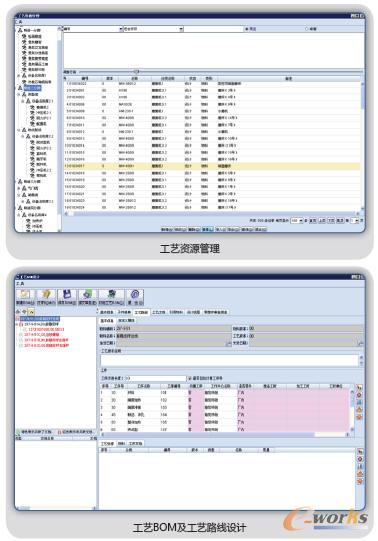The image size is (378, 541).
Task: Select the first radio button in the search bar
Action: pos(247,29)
